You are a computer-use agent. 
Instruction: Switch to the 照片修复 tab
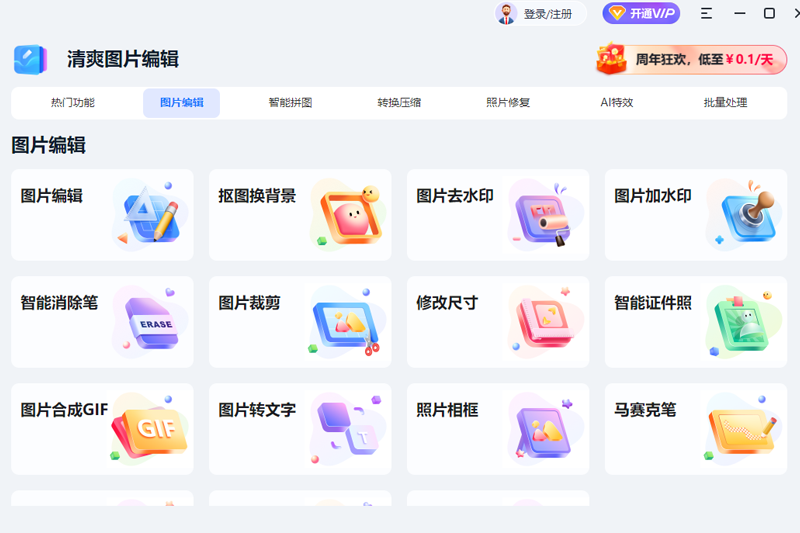pyautogui.click(x=508, y=103)
